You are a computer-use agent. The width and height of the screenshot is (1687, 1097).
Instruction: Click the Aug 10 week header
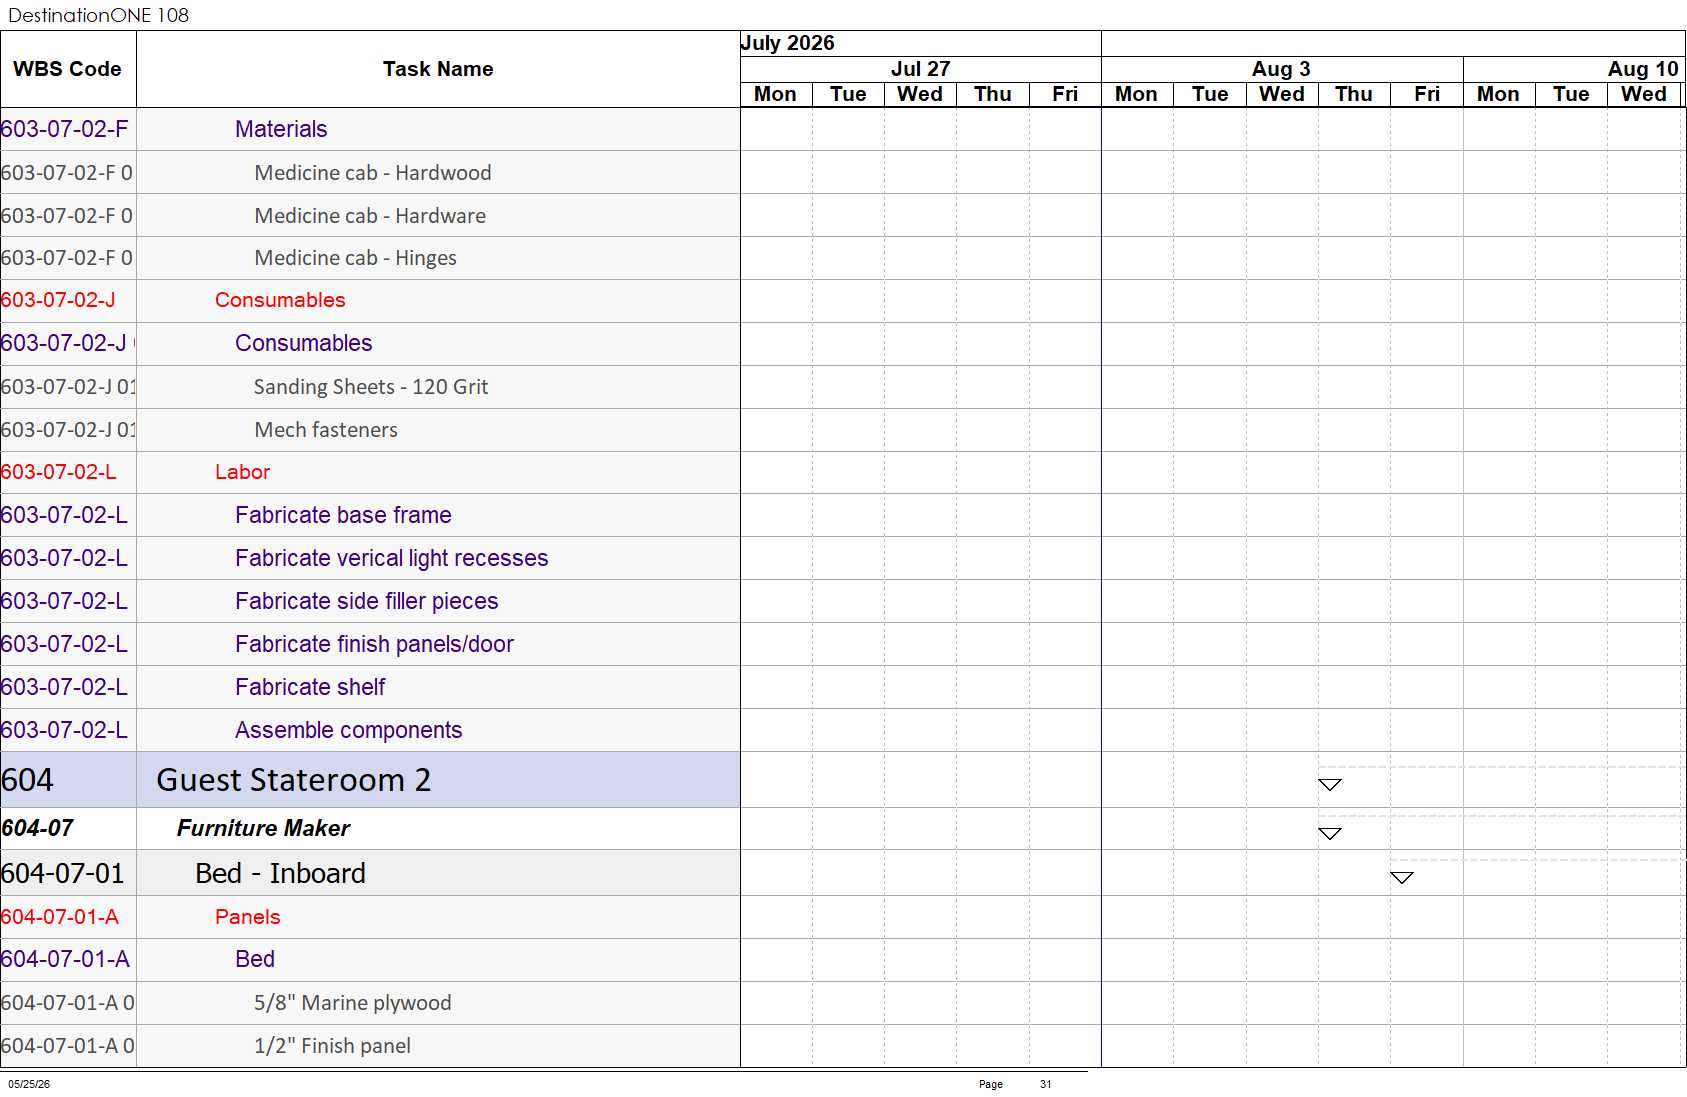pyautogui.click(x=1575, y=69)
